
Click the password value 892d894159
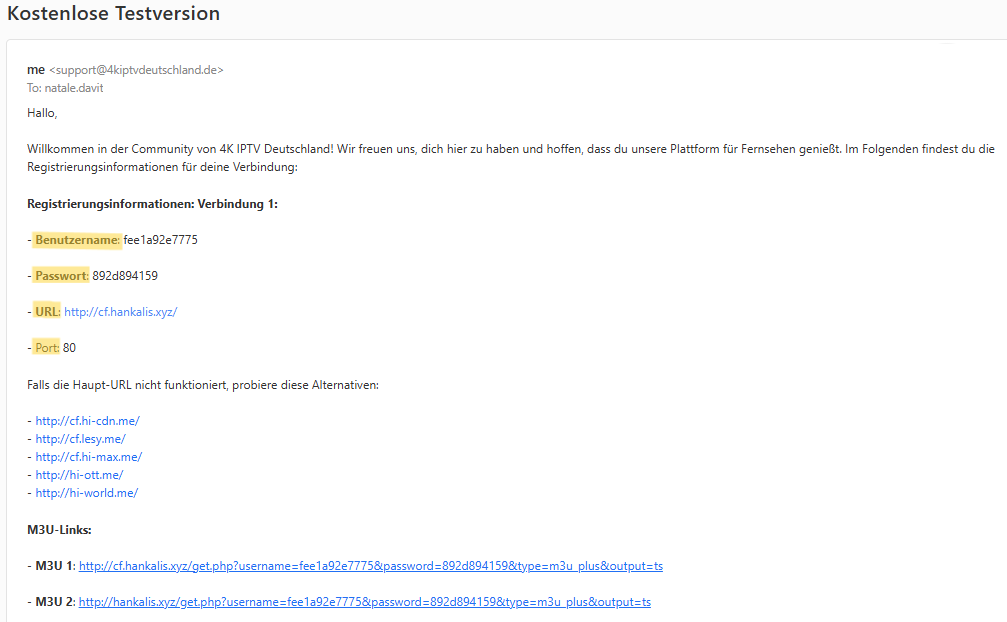(125, 276)
